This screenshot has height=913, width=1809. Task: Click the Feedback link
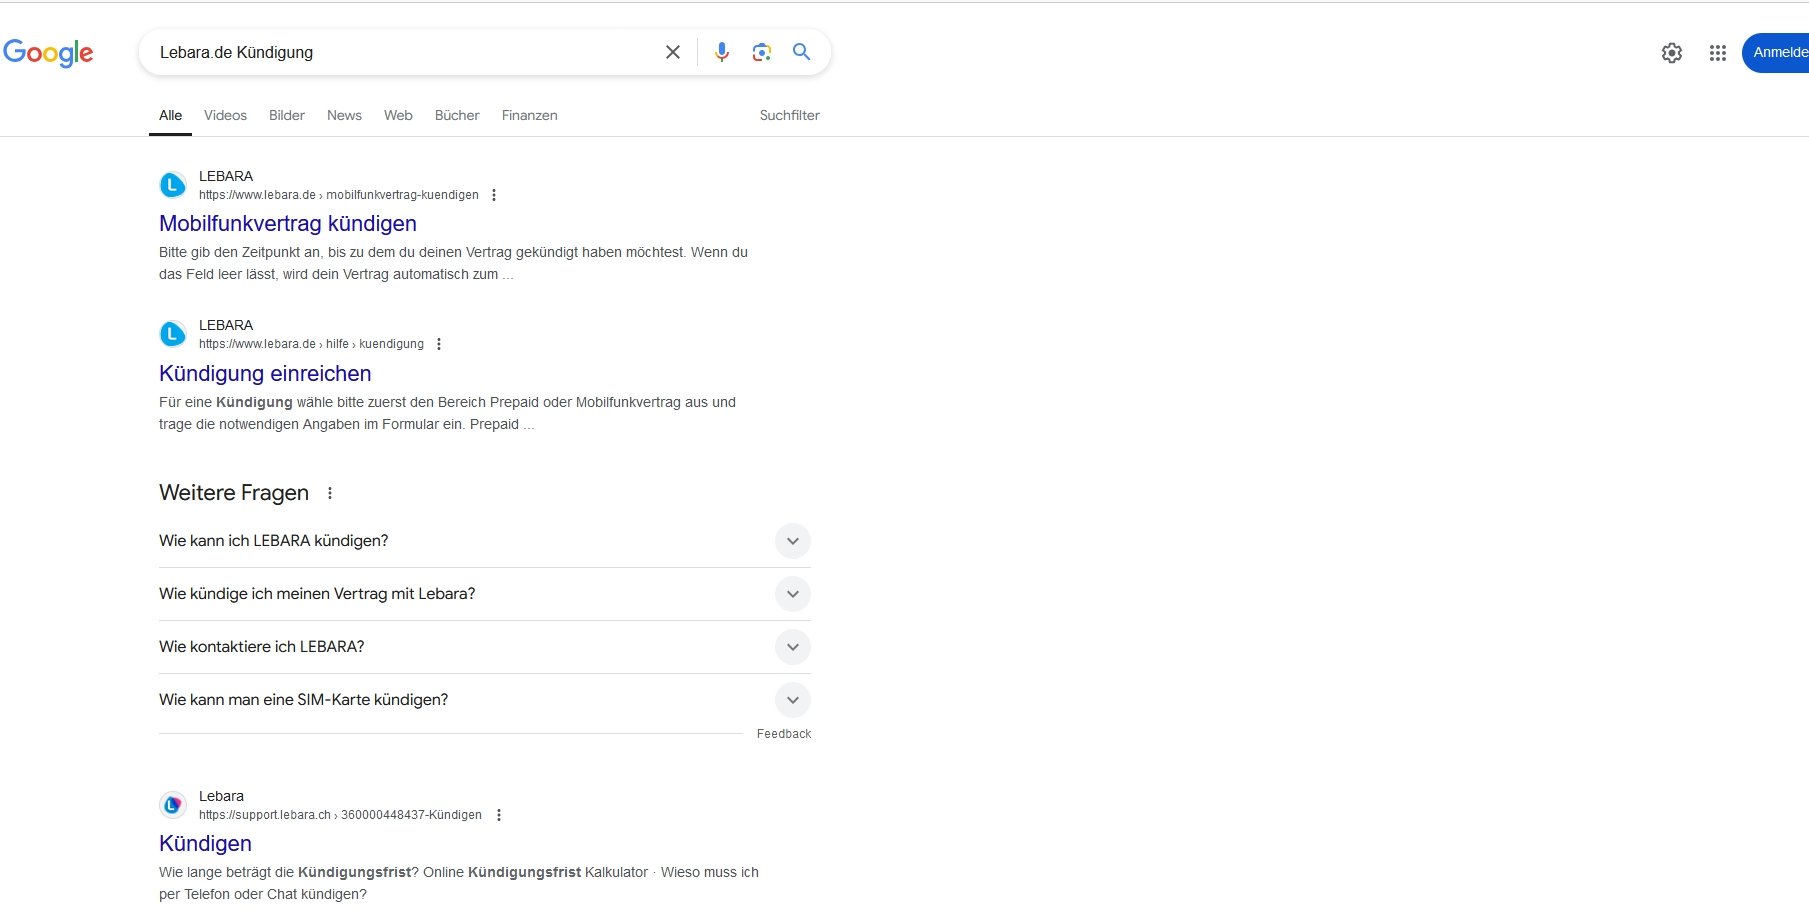click(x=784, y=734)
